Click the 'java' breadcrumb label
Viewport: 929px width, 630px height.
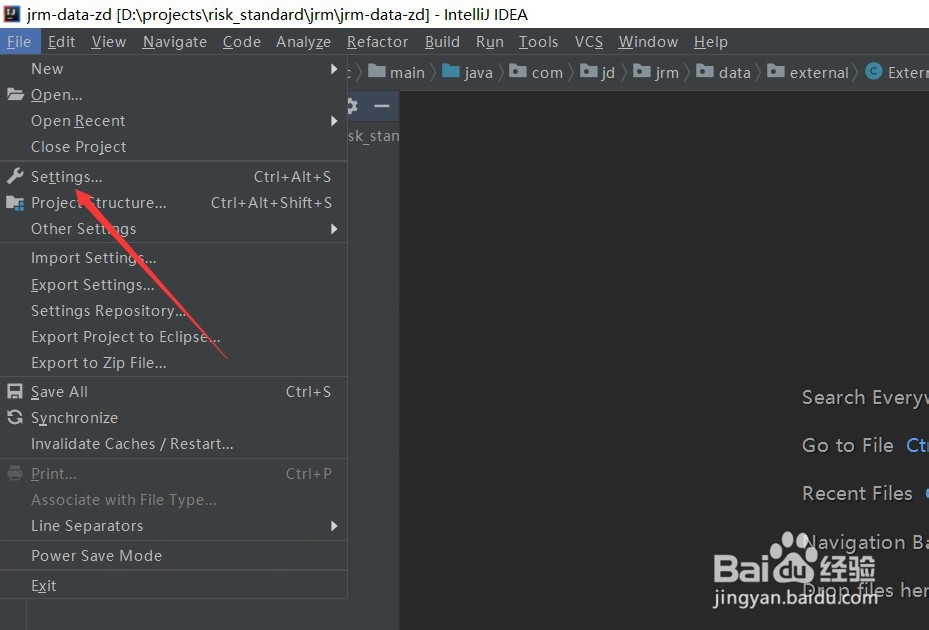click(x=478, y=73)
